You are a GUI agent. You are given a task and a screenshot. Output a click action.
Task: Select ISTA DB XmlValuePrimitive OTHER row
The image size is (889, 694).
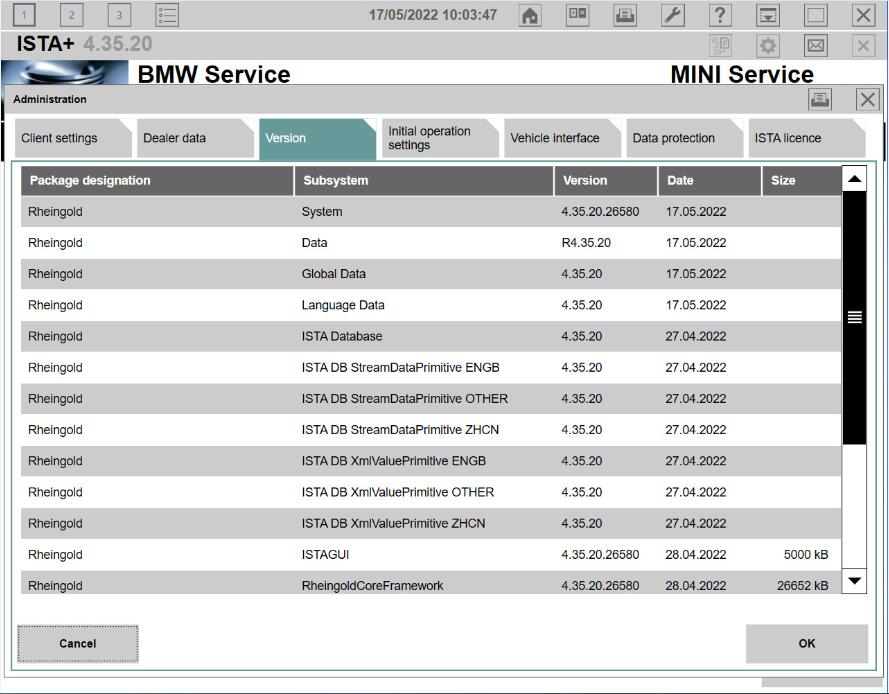pos(431,492)
